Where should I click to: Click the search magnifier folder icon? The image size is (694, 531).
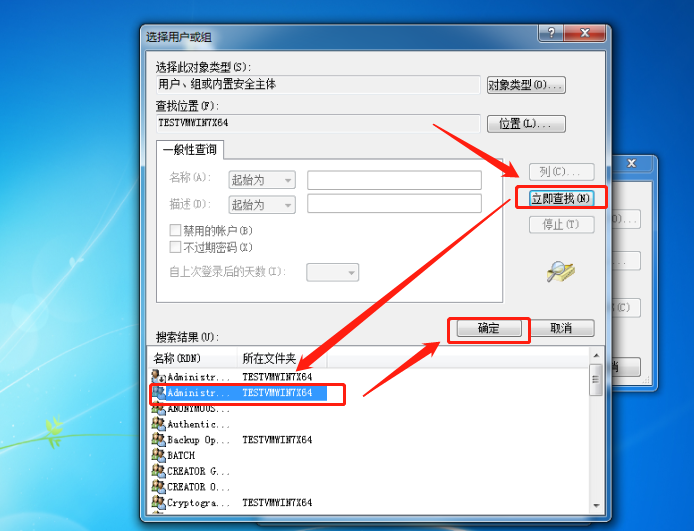click(x=560, y=271)
